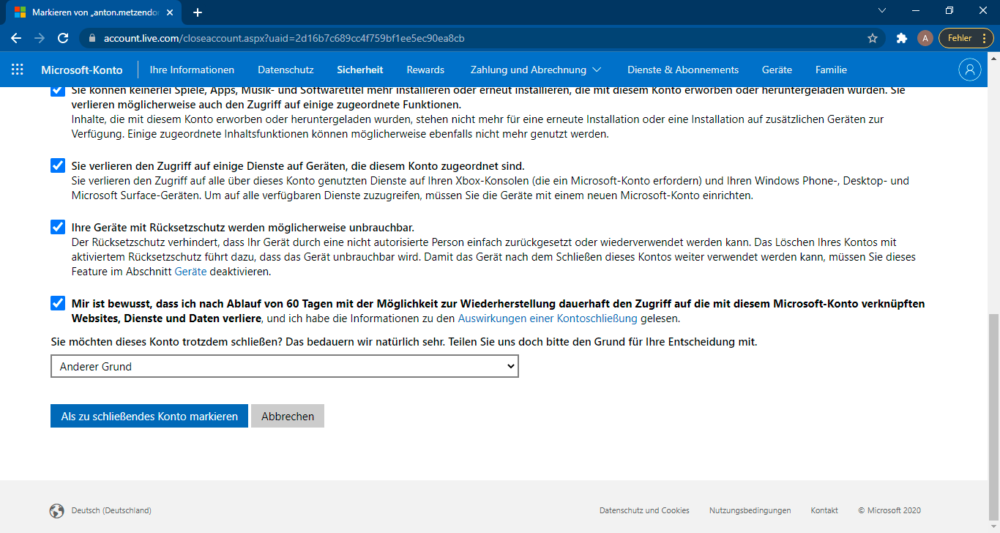The width and height of the screenshot is (1000, 533).
Task: Click the page vertical scrollbar thumb
Action: 994,418
